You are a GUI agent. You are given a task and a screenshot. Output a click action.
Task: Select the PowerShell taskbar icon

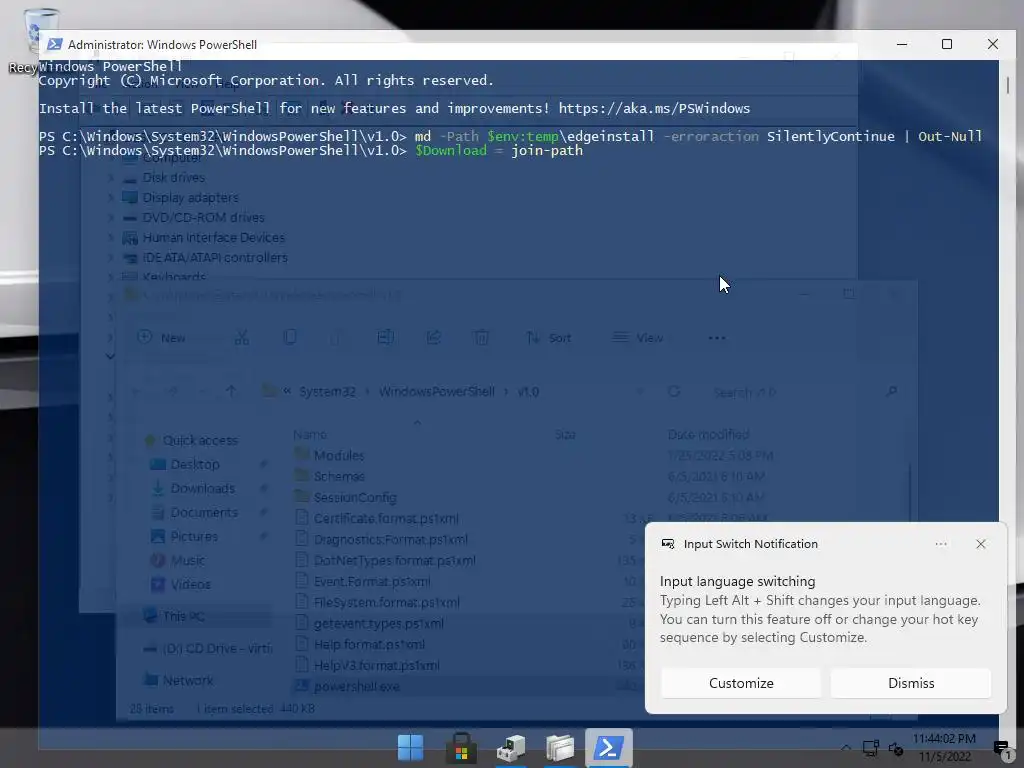pyautogui.click(x=609, y=748)
